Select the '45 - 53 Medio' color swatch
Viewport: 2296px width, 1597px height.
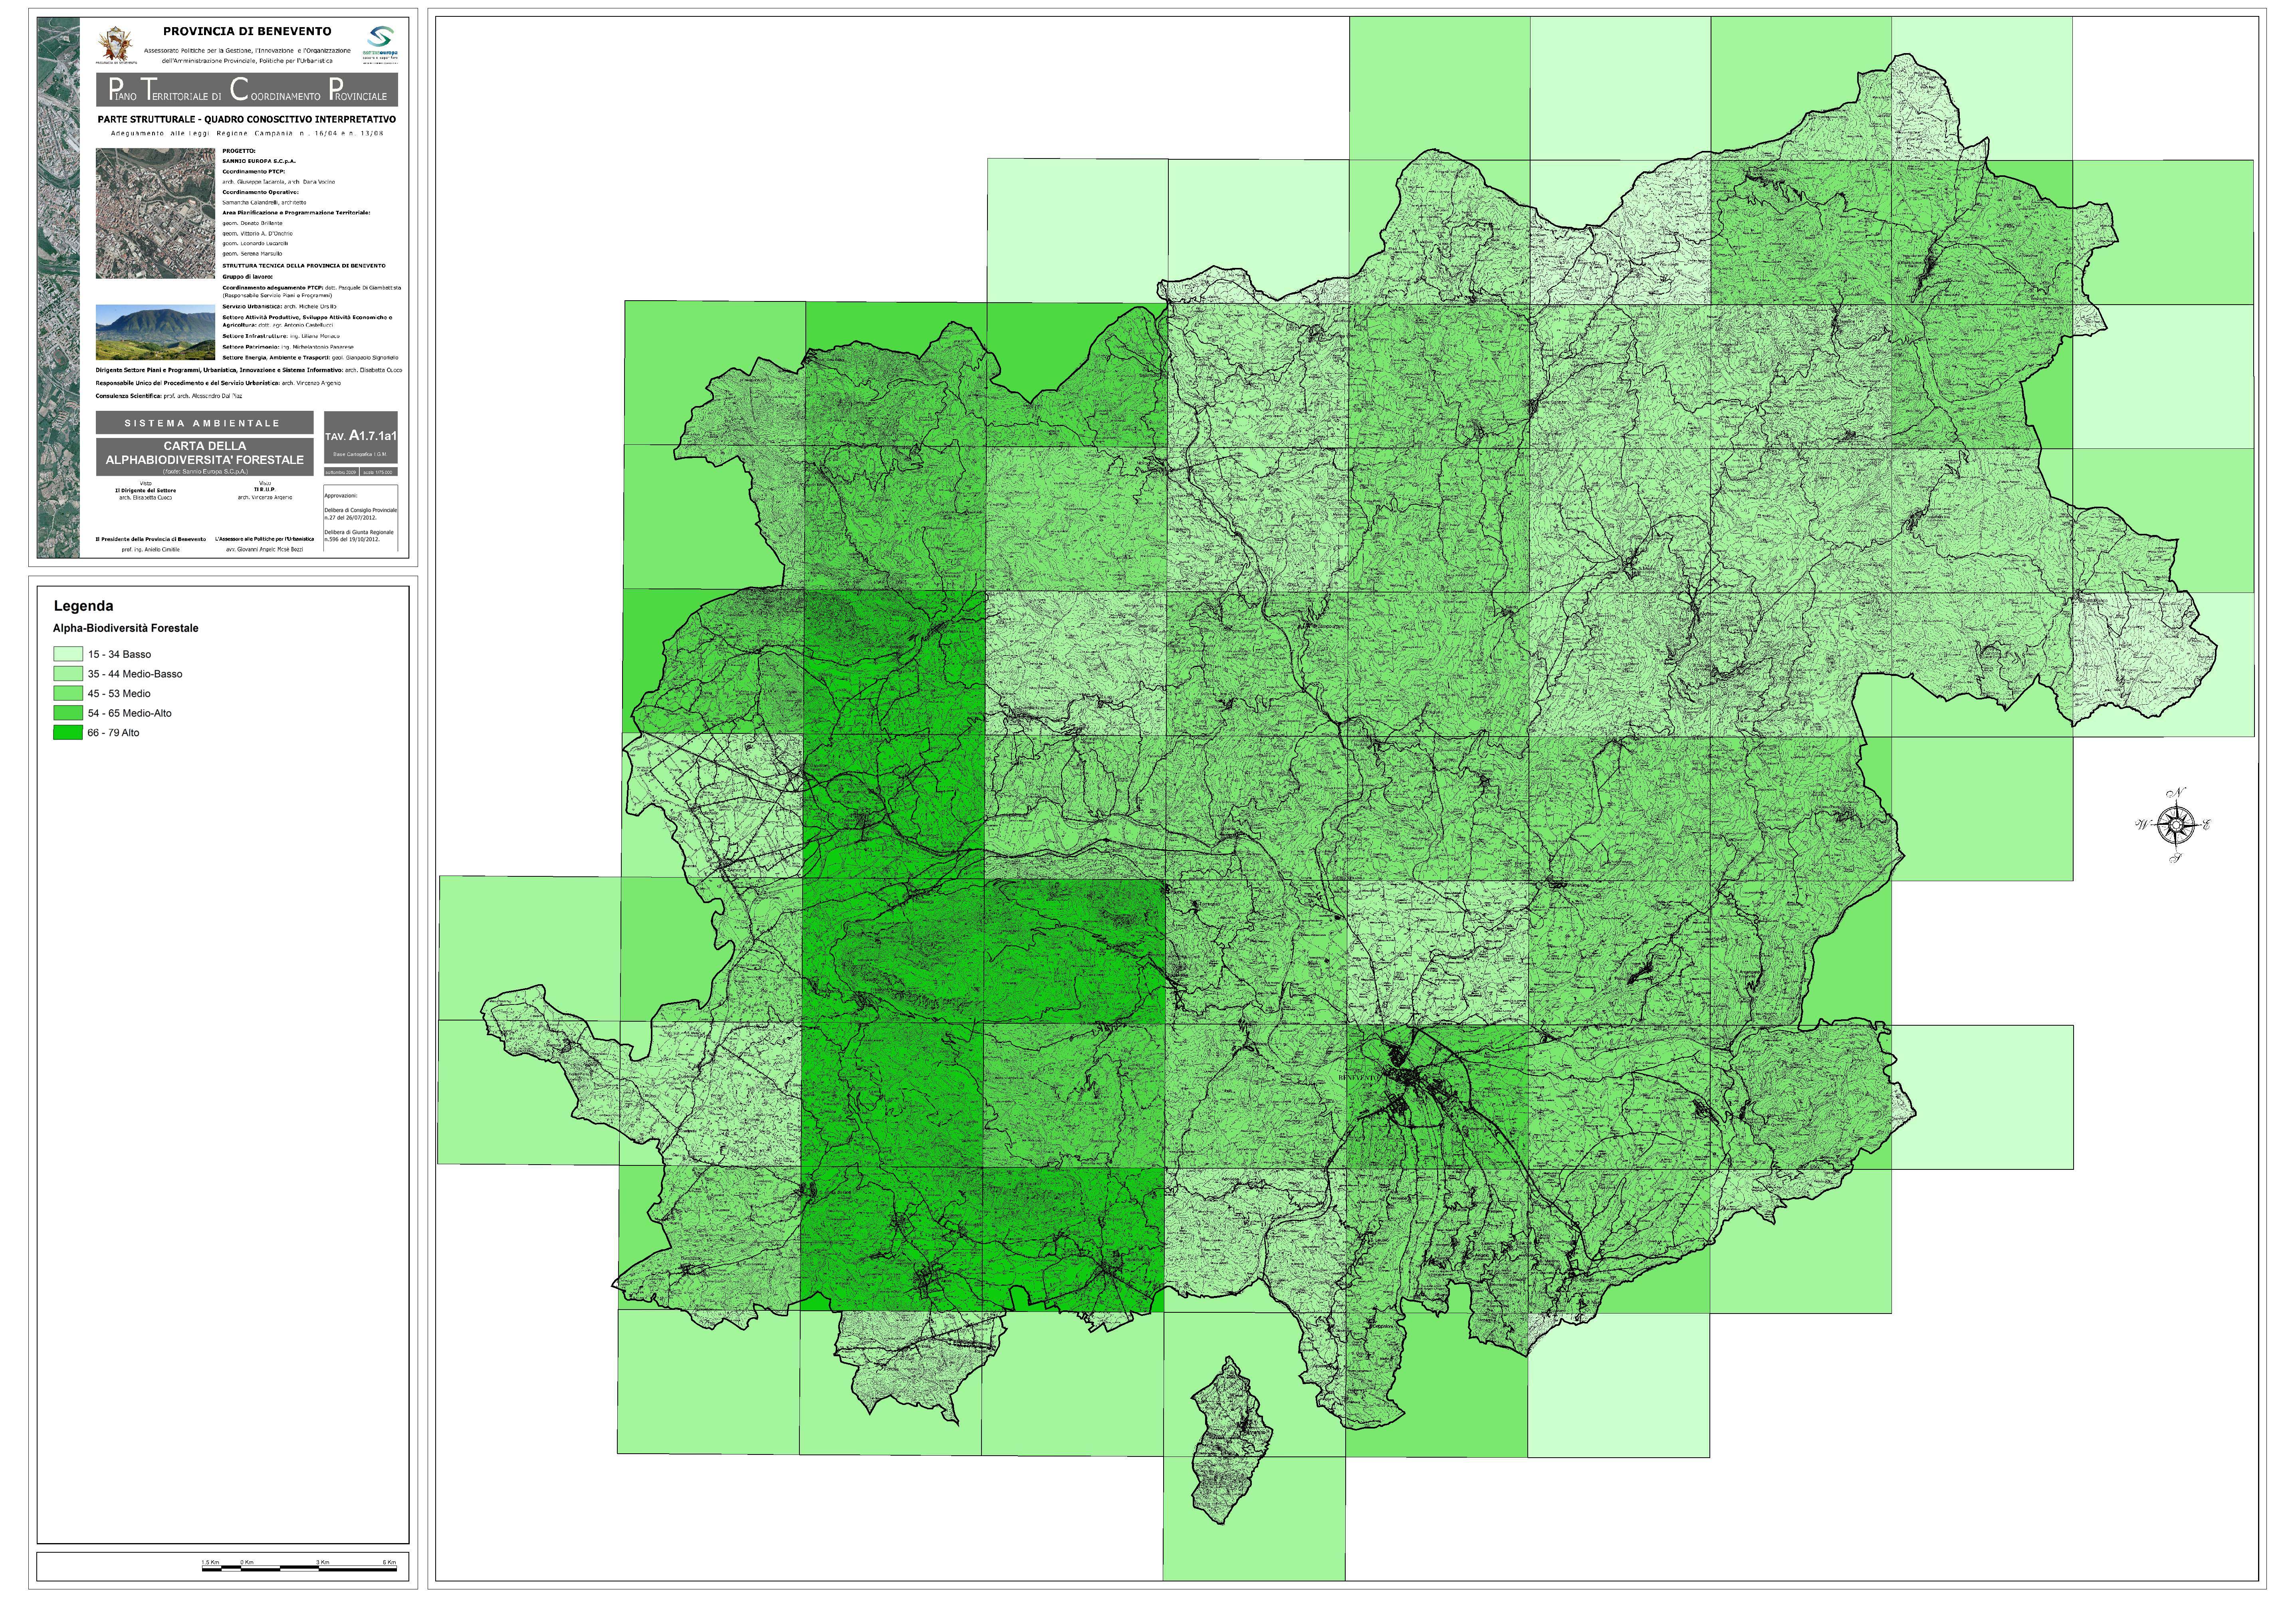point(68,693)
